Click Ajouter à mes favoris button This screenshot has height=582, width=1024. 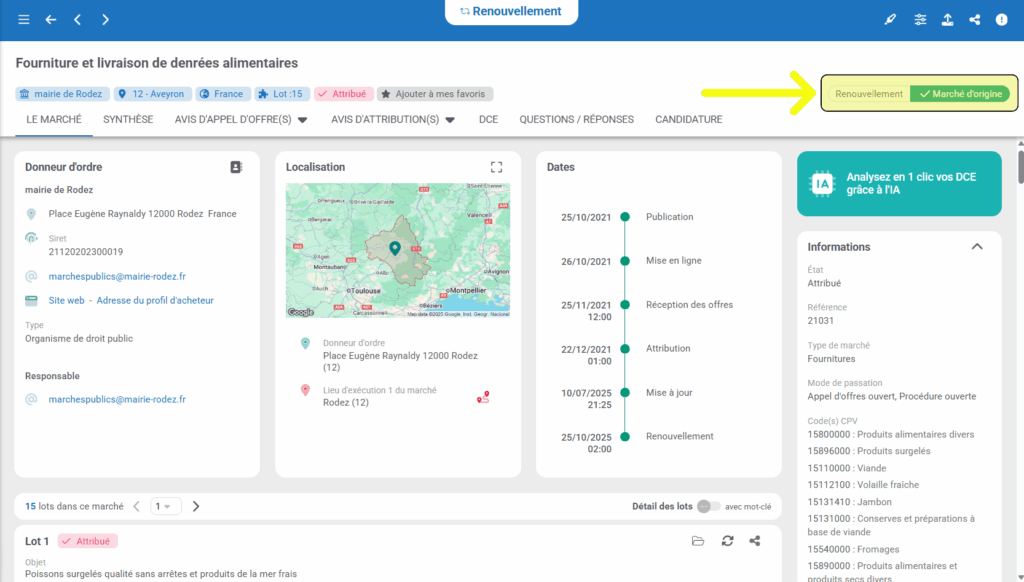(x=435, y=94)
